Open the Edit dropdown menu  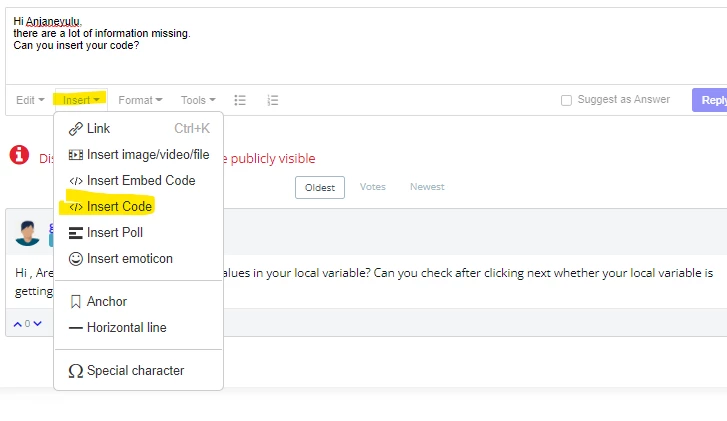pyautogui.click(x=30, y=100)
